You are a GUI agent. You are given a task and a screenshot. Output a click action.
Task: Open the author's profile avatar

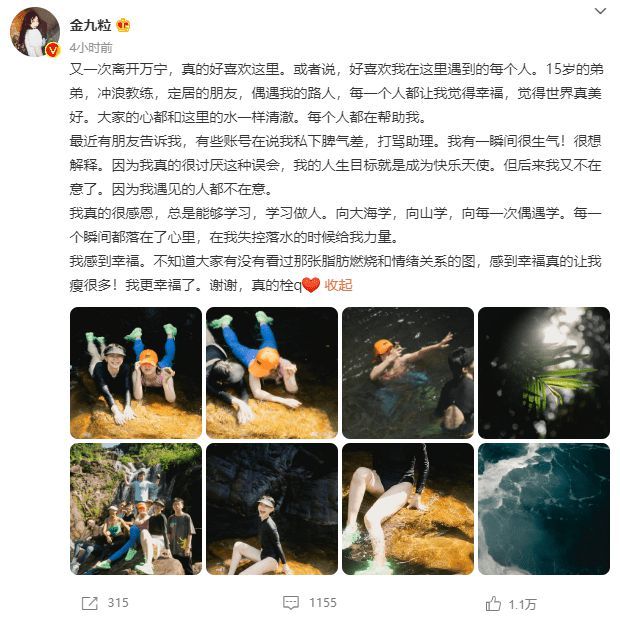coord(35,32)
